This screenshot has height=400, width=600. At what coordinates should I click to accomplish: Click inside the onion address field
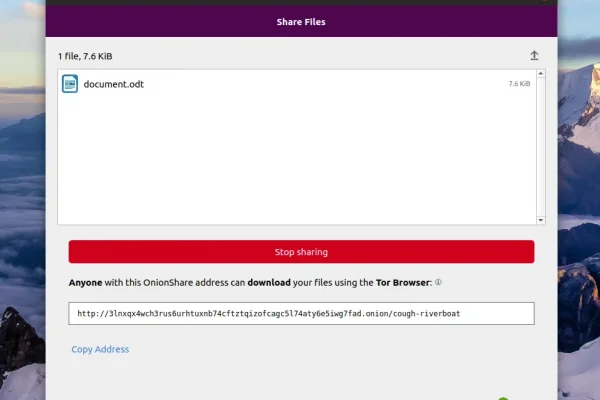(302, 313)
